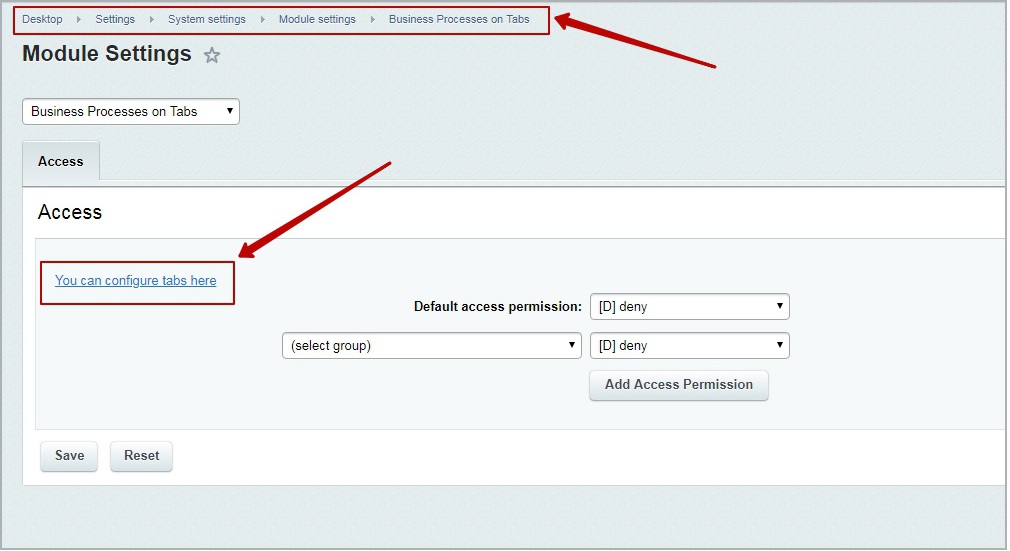Open the Default access permission dropdown
This screenshot has height=551, width=1010.
(x=689, y=307)
